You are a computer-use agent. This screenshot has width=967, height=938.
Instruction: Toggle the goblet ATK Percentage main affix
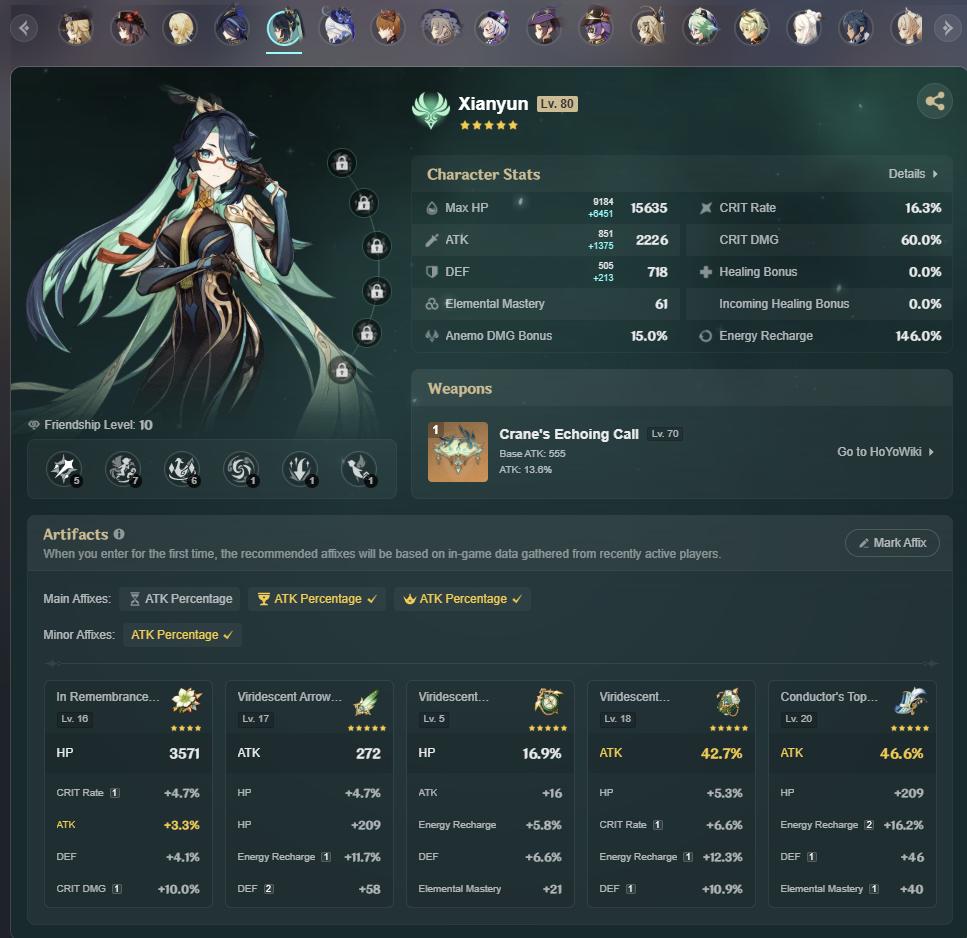(316, 599)
